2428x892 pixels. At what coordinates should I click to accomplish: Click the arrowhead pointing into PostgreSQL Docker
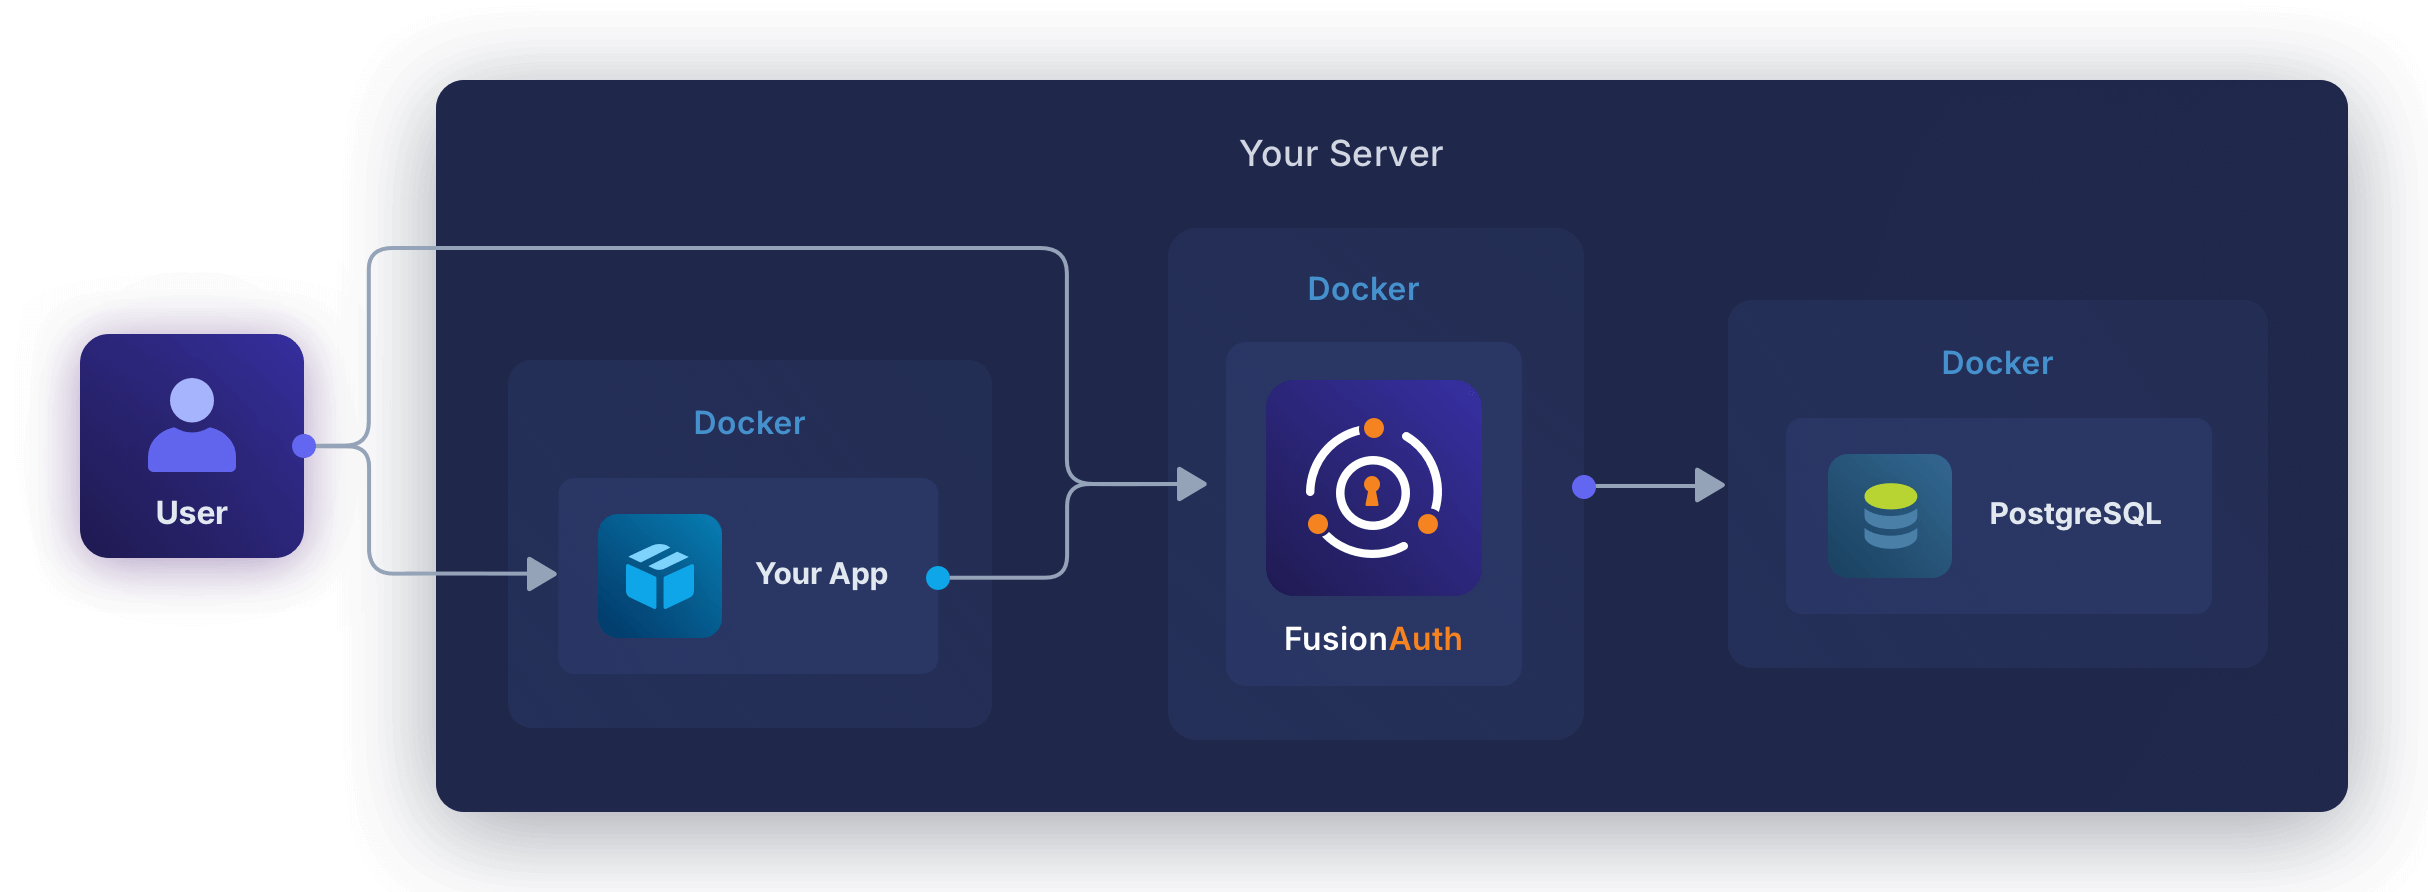pyautogui.click(x=1710, y=485)
